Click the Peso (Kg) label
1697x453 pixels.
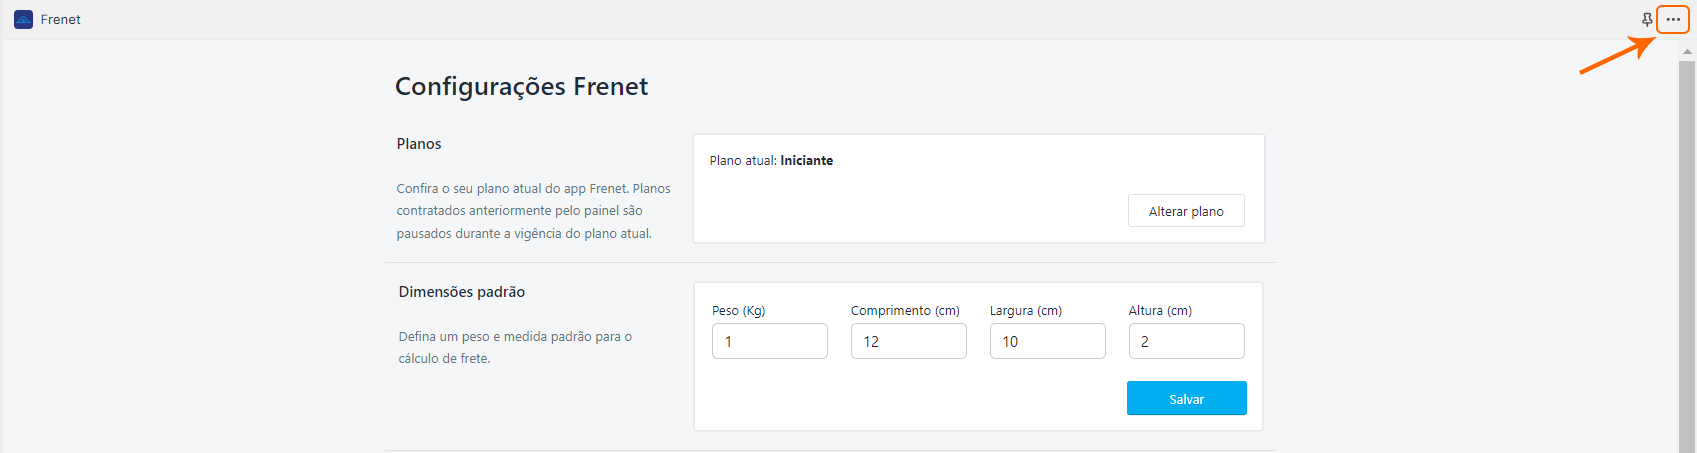pyautogui.click(x=738, y=311)
